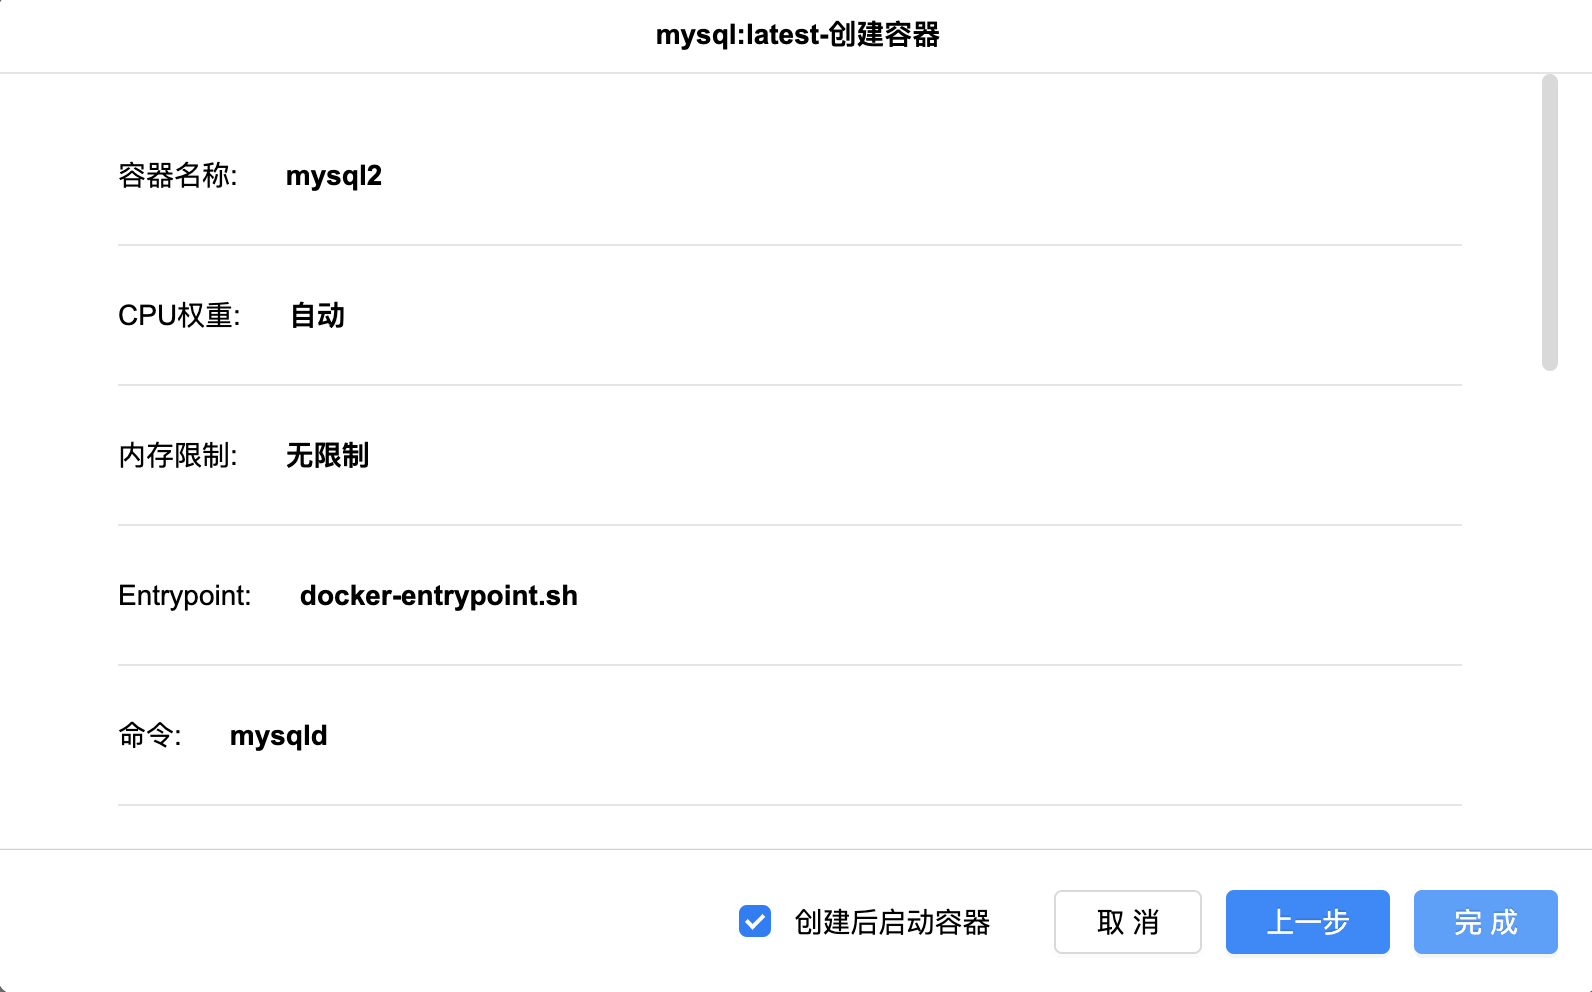
Task: Select the docker-entrypoint.sh value text
Action: (x=438, y=596)
